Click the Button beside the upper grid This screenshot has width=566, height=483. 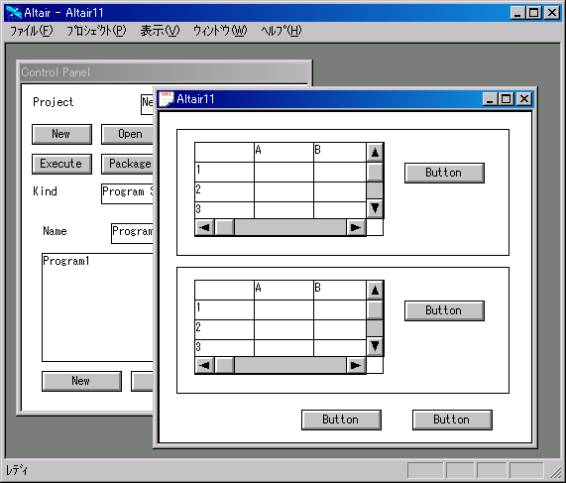(x=444, y=173)
